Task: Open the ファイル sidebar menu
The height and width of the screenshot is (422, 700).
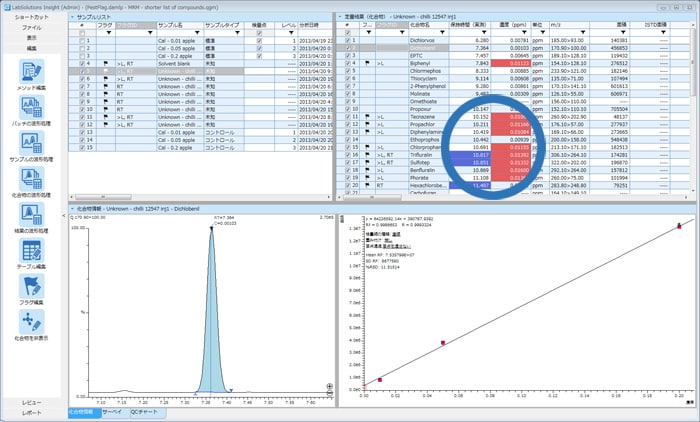Action: click(31, 28)
